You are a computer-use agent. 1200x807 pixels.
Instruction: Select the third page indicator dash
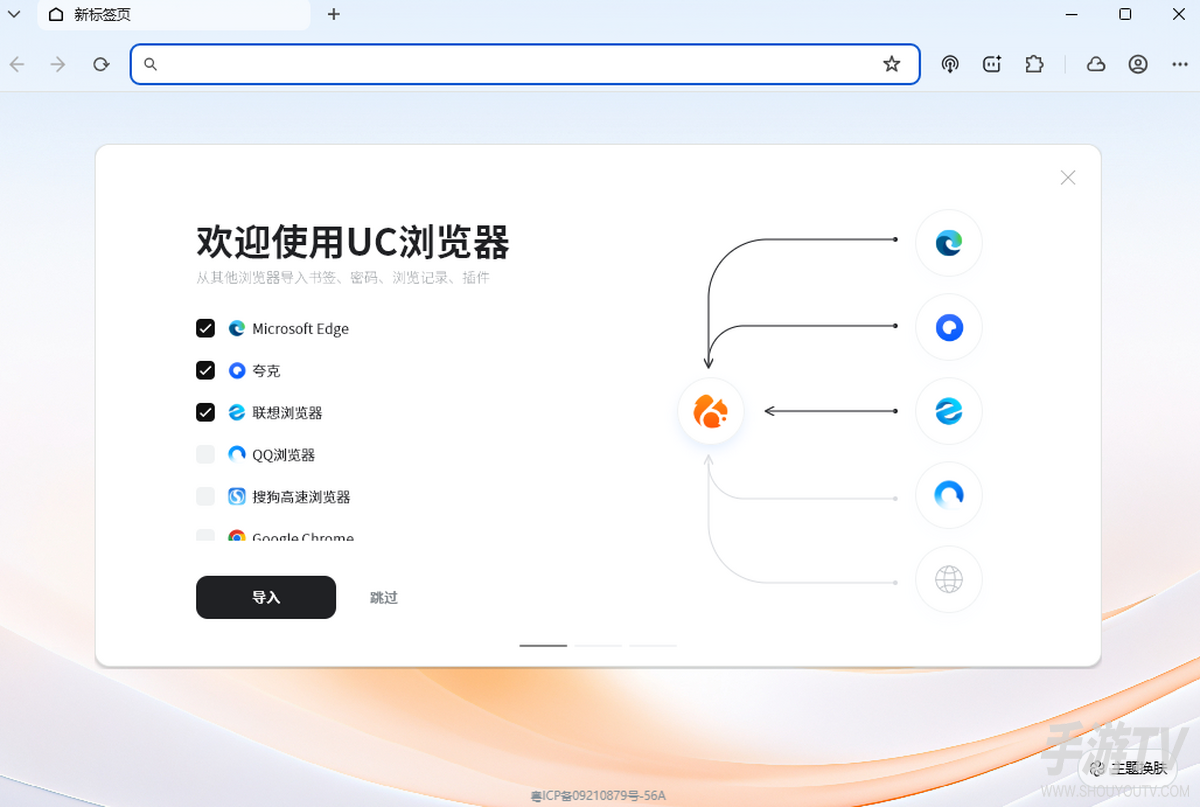pyautogui.click(x=653, y=645)
